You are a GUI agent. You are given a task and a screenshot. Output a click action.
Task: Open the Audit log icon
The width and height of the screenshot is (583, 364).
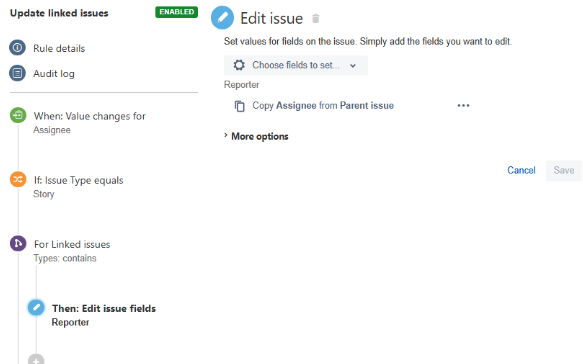pyautogui.click(x=17, y=73)
